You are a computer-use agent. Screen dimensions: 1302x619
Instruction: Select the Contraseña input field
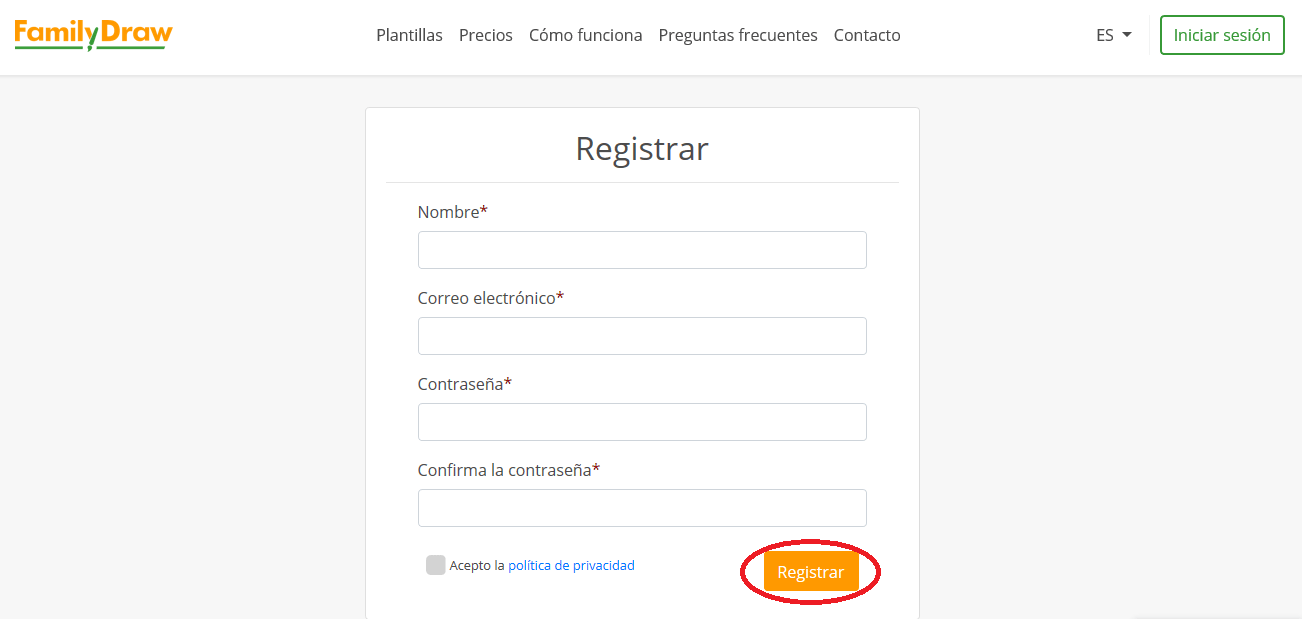[x=641, y=422]
